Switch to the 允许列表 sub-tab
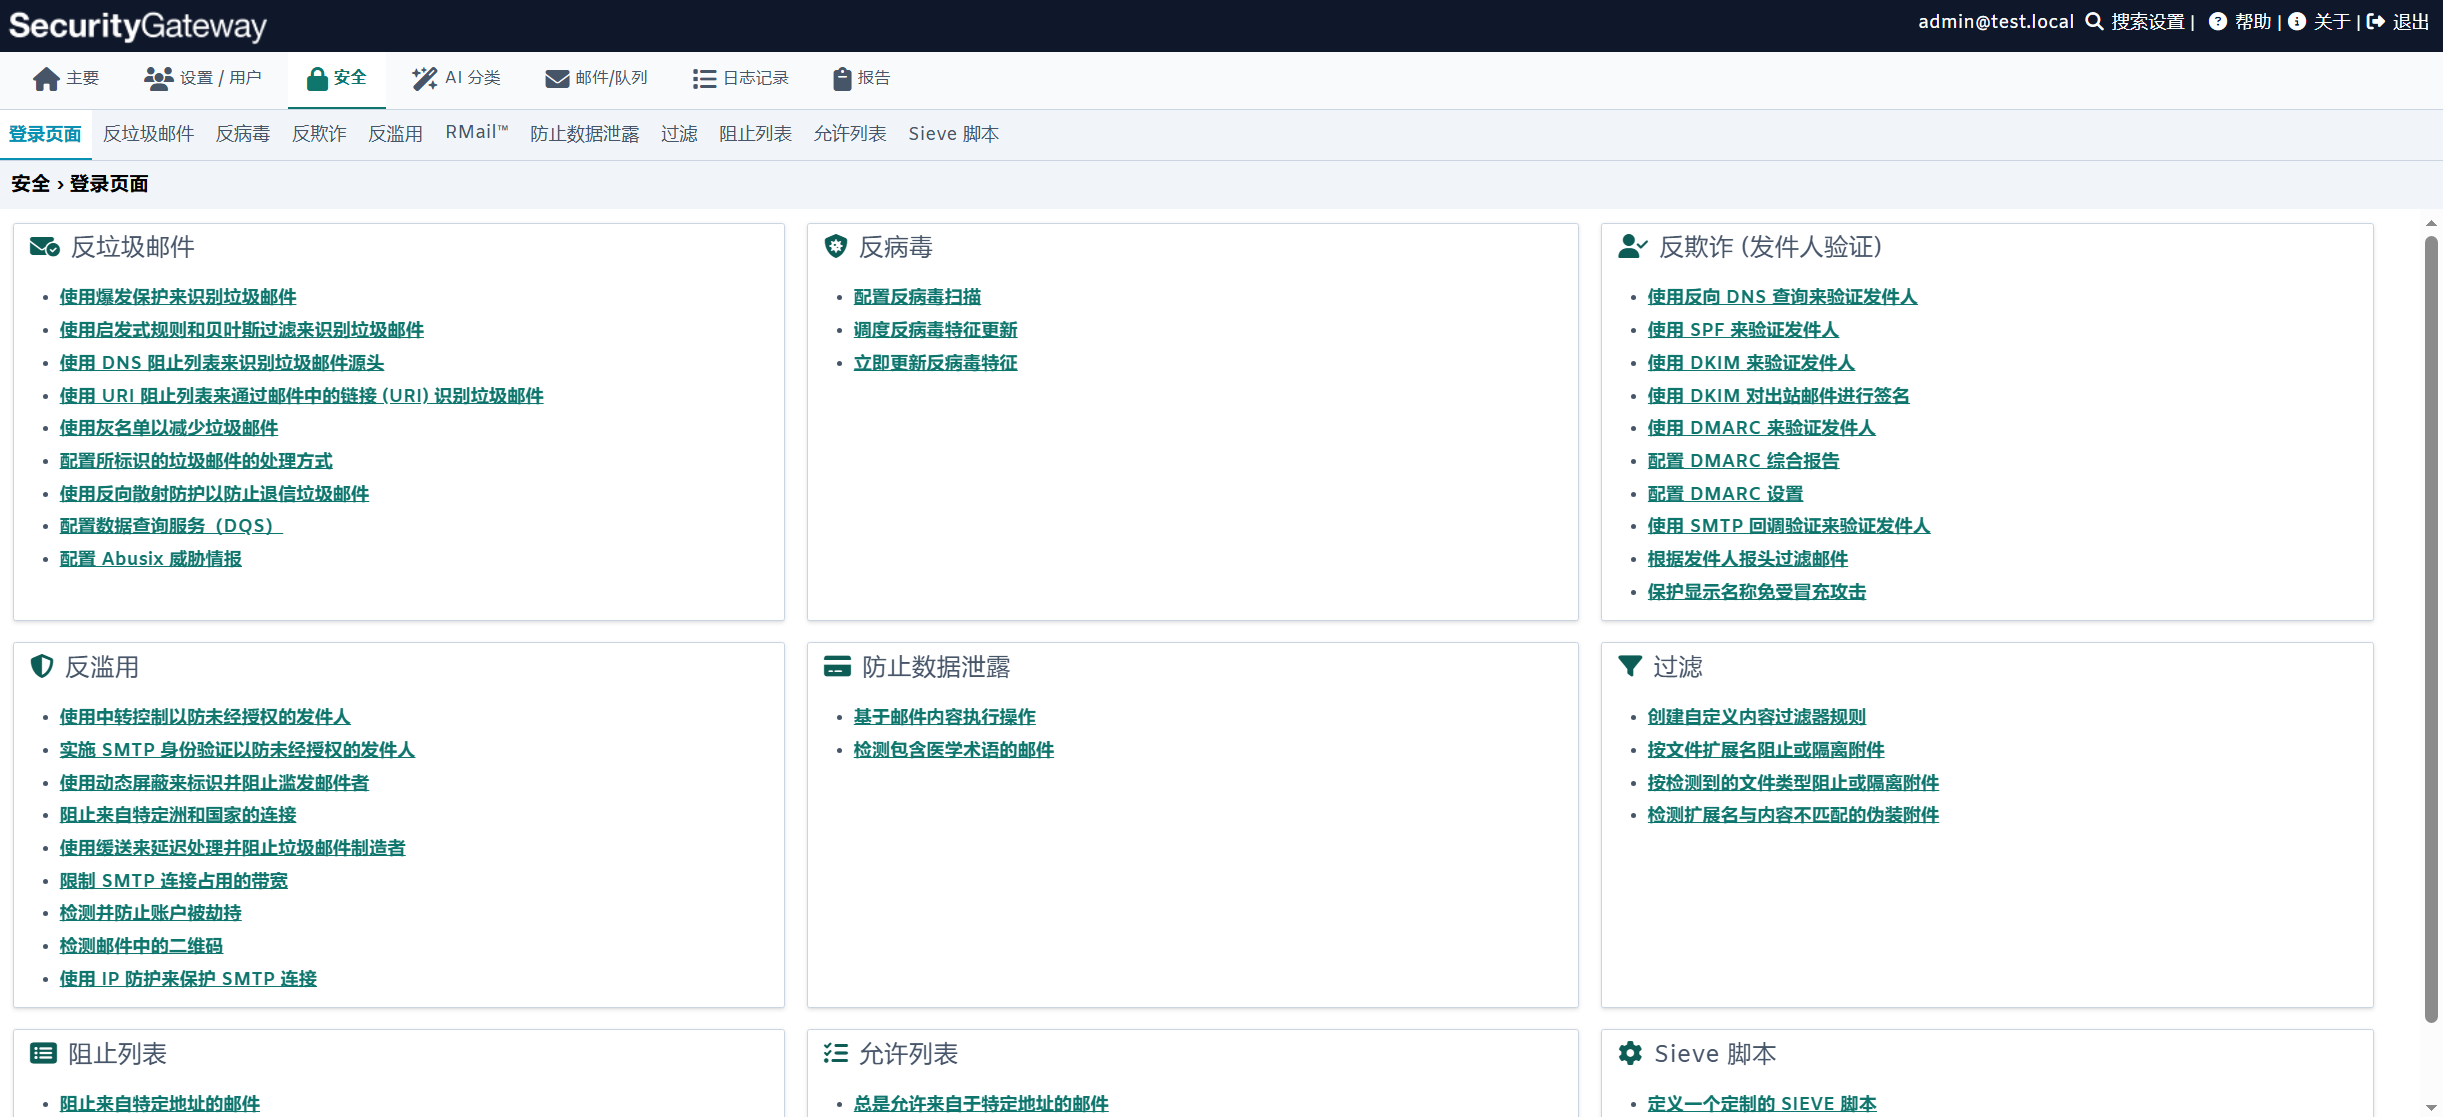Viewport: 2443px width, 1117px height. pyautogui.click(x=850, y=134)
